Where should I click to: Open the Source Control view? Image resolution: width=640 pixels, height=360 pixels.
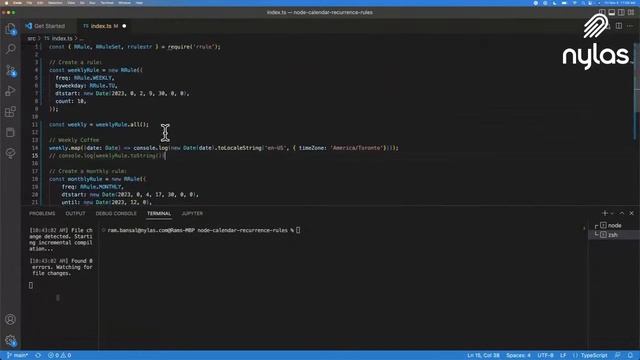coord(11,70)
